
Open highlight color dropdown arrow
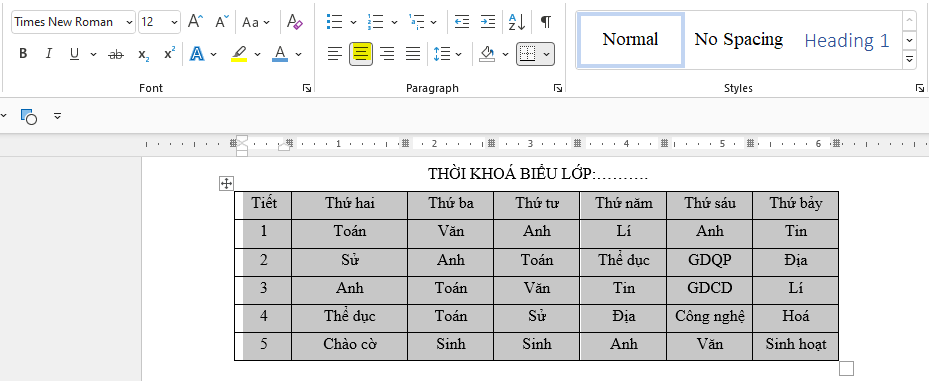(257, 55)
